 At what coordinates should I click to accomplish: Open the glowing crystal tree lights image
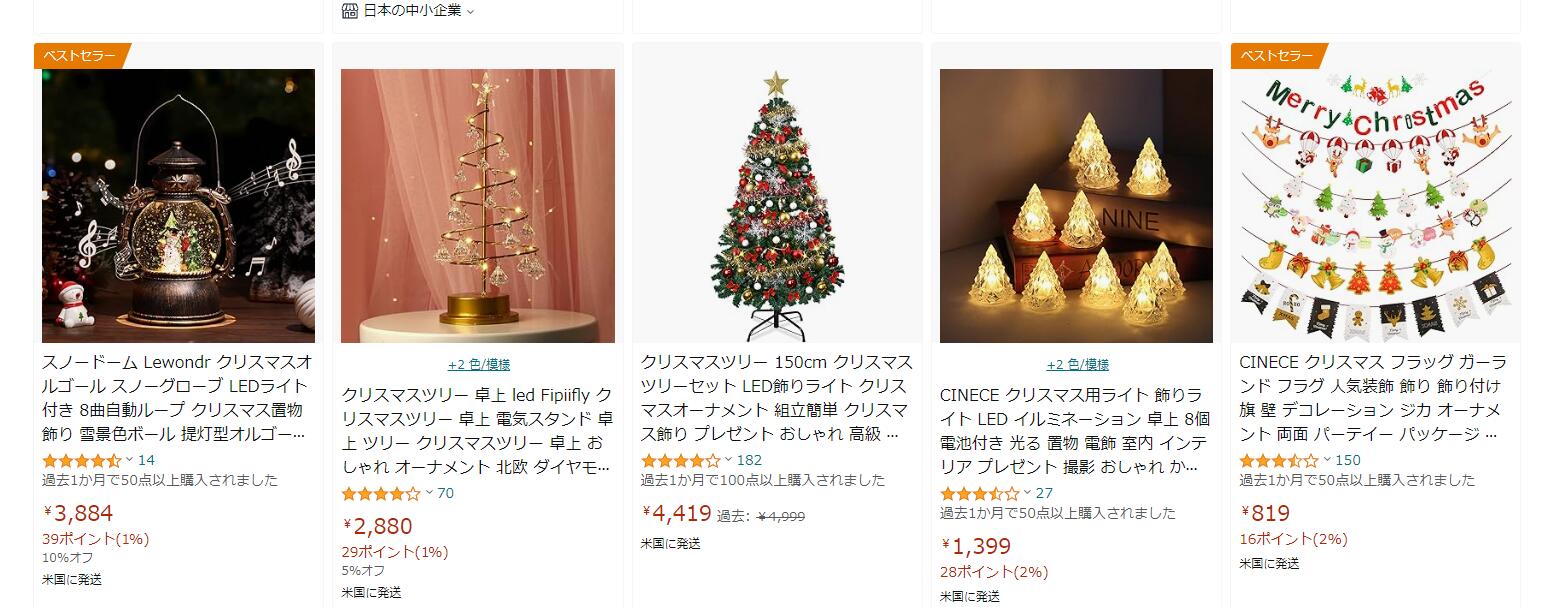(1076, 206)
